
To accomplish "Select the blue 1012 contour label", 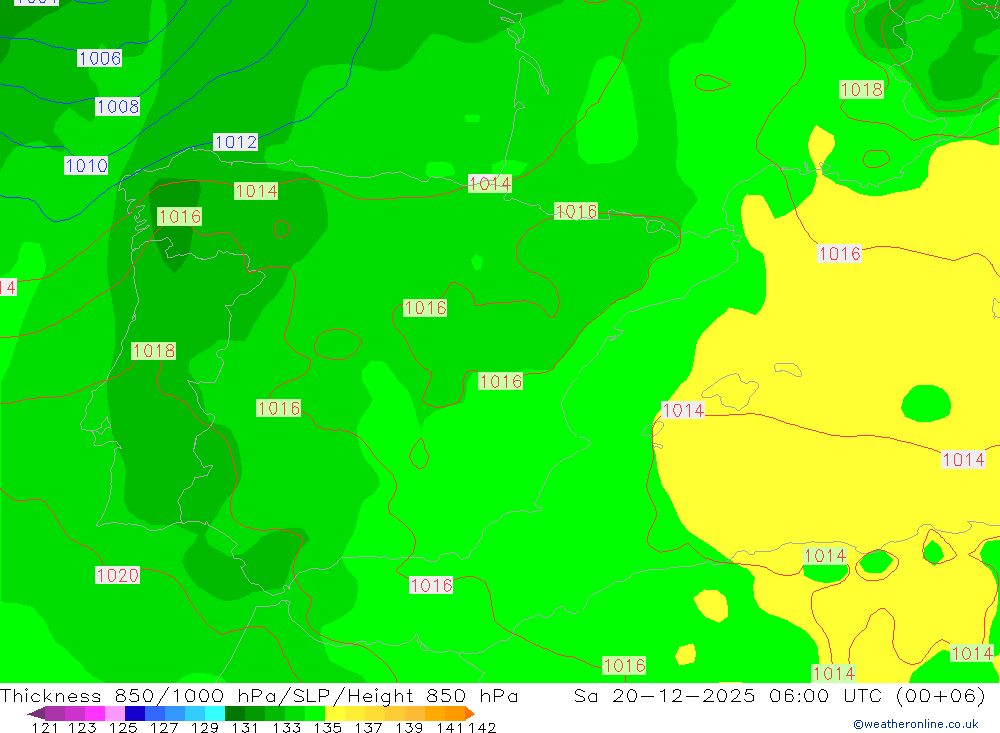I will 235,142.
